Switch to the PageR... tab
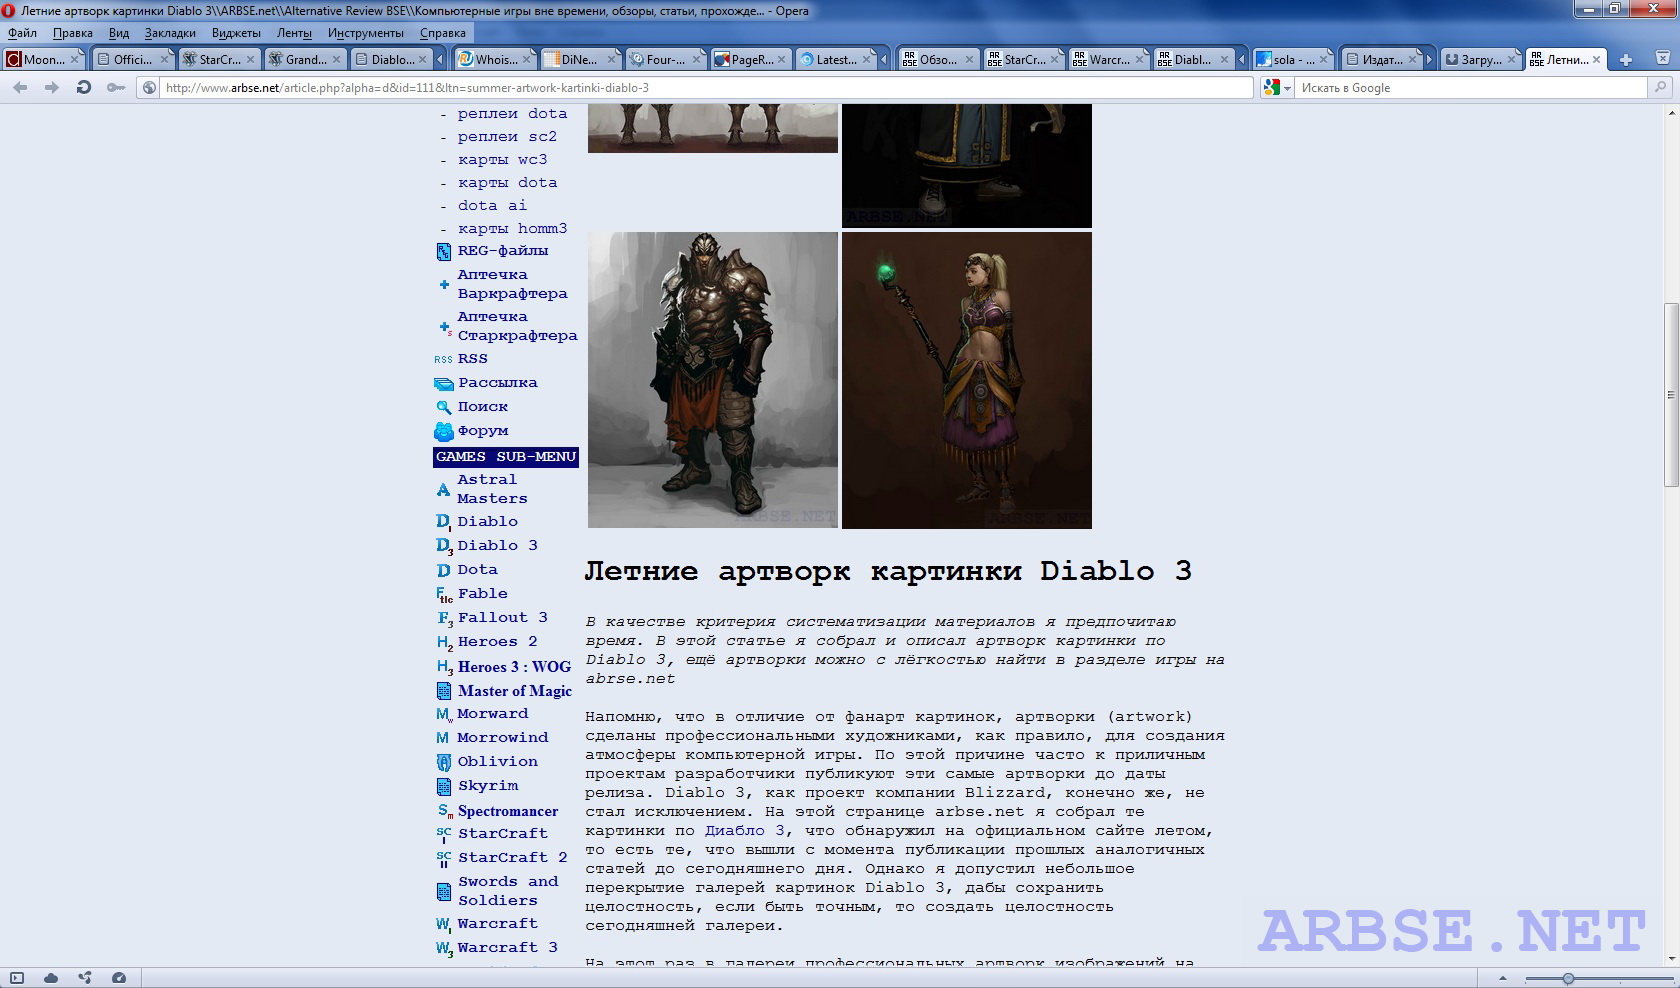1680x988 pixels. pos(748,60)
